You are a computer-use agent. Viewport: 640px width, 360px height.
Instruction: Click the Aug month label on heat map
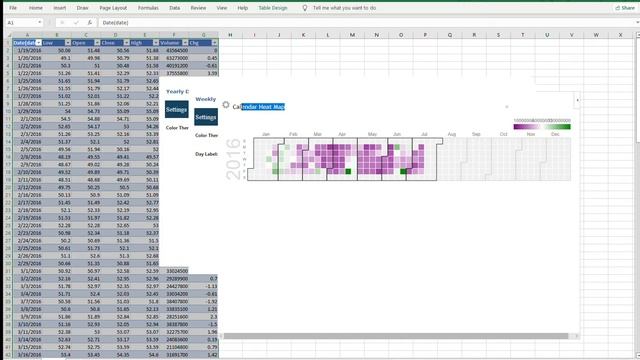[451, 134]
